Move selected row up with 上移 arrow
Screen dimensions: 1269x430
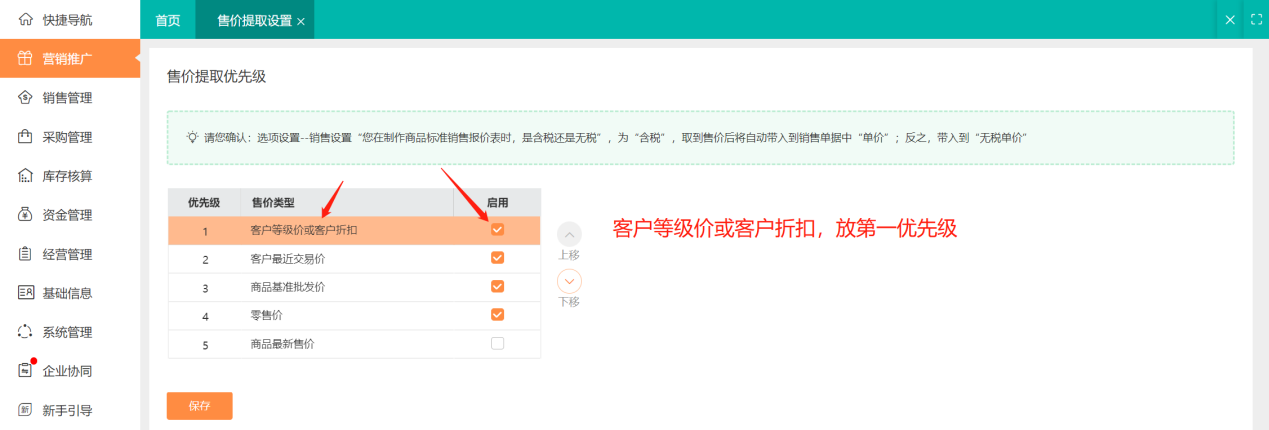coord(568,234)
